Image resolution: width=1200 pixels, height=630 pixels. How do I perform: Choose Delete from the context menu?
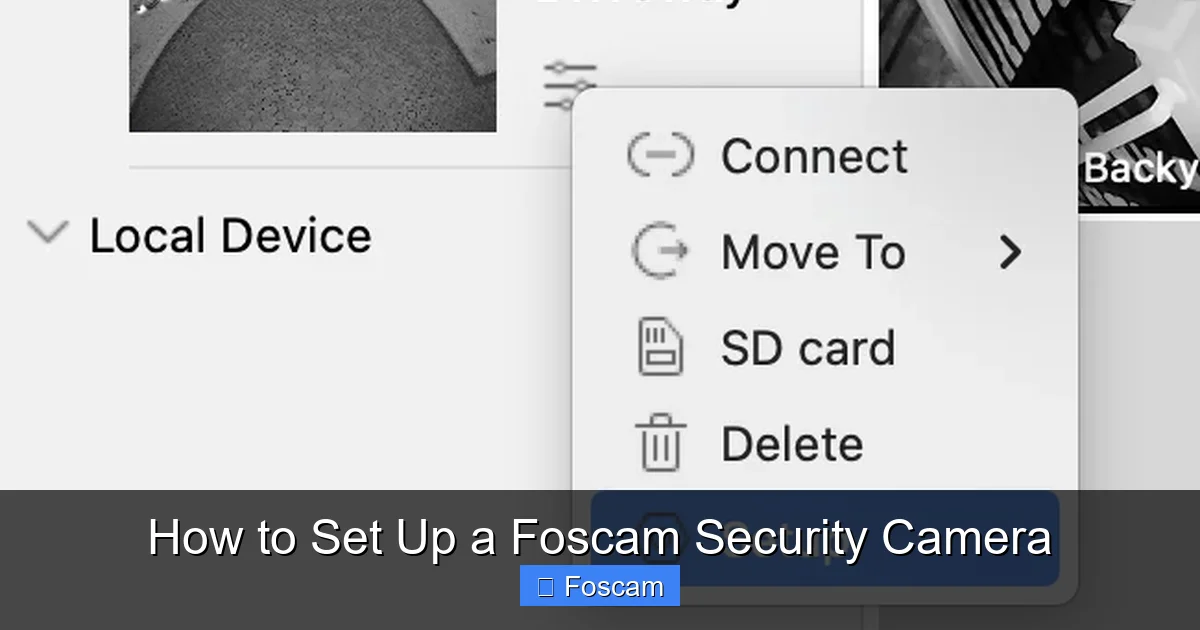point(790,443)
